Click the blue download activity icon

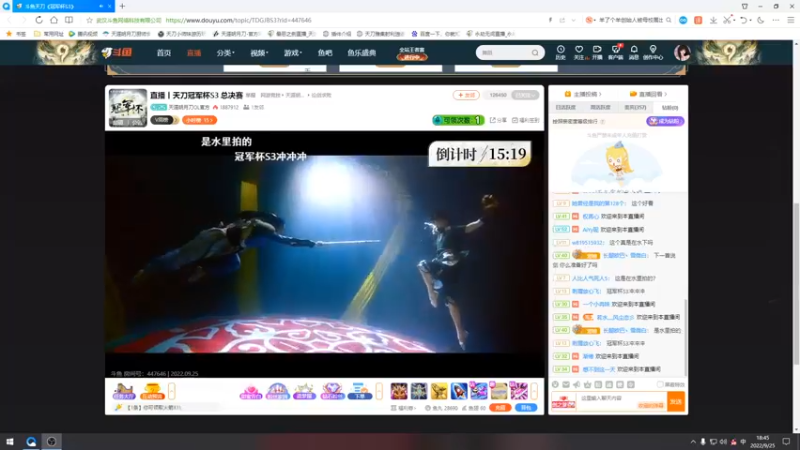[x=360, y=391]
